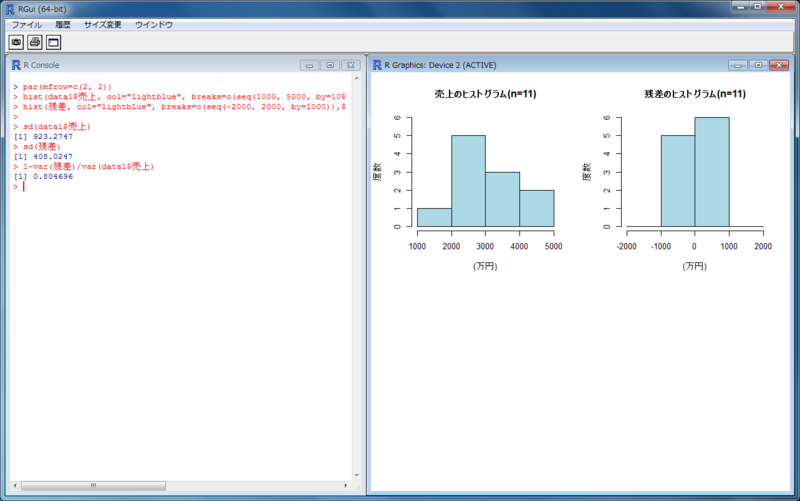Click the 1-var(残差)/var(data1$売上) command

83,166
